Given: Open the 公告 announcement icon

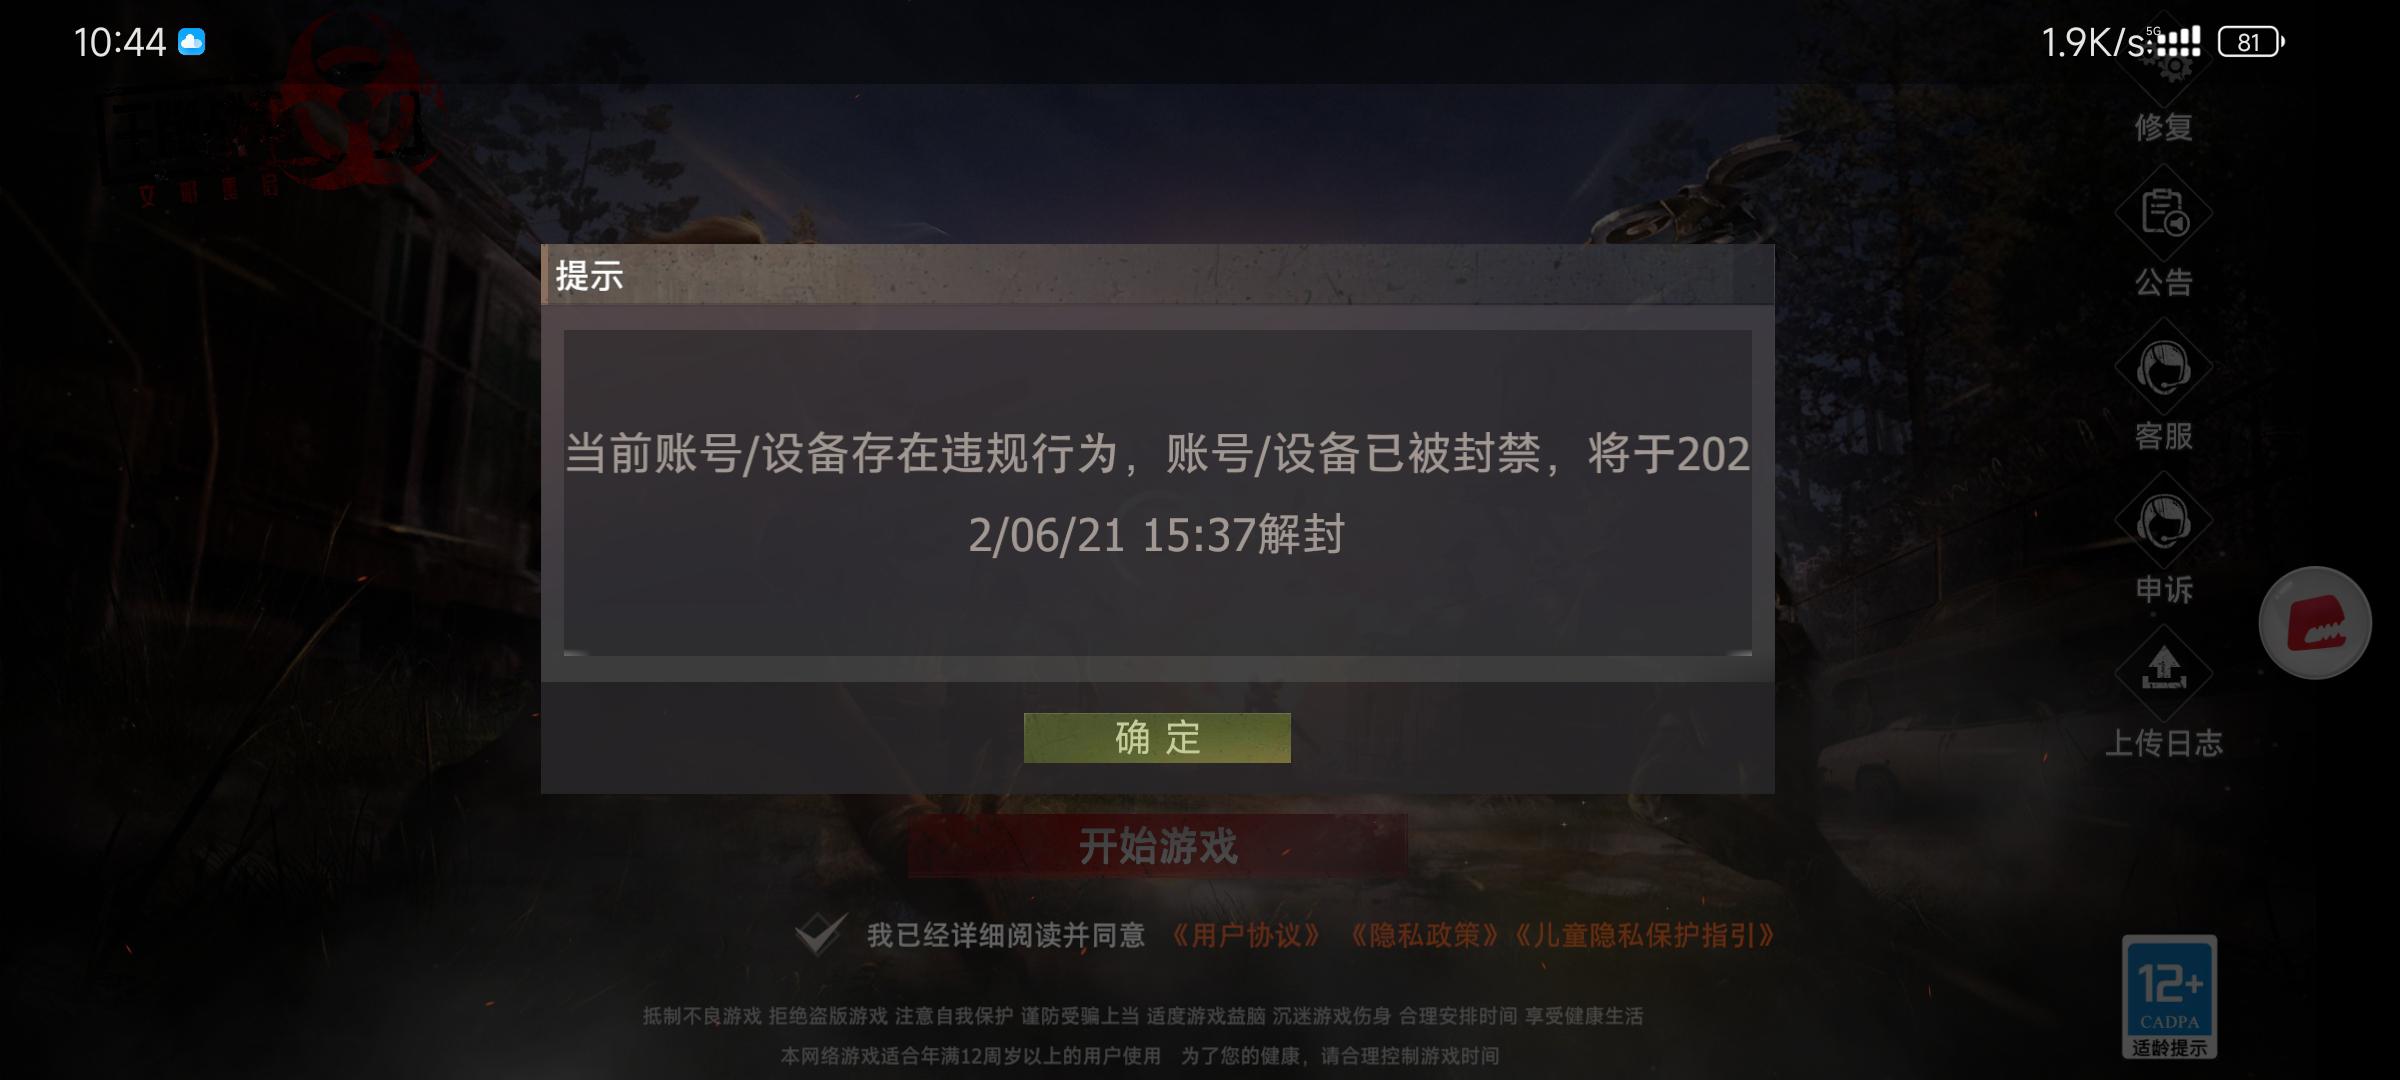Looking at the screenshot, I should tap(2164, 214).
